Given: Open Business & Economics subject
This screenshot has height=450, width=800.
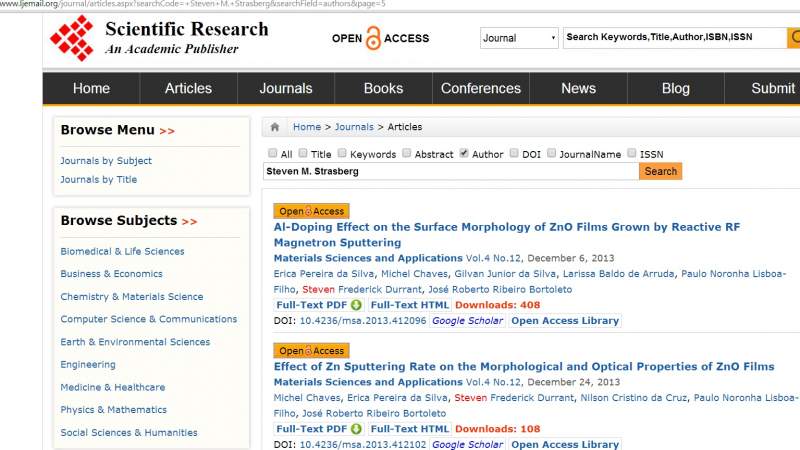Looking at the screenshot, I should click(111, 274).
